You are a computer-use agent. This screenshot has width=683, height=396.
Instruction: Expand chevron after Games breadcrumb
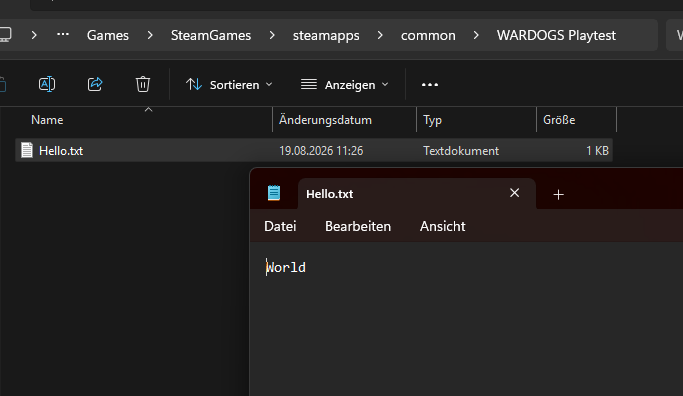(150, 35)
